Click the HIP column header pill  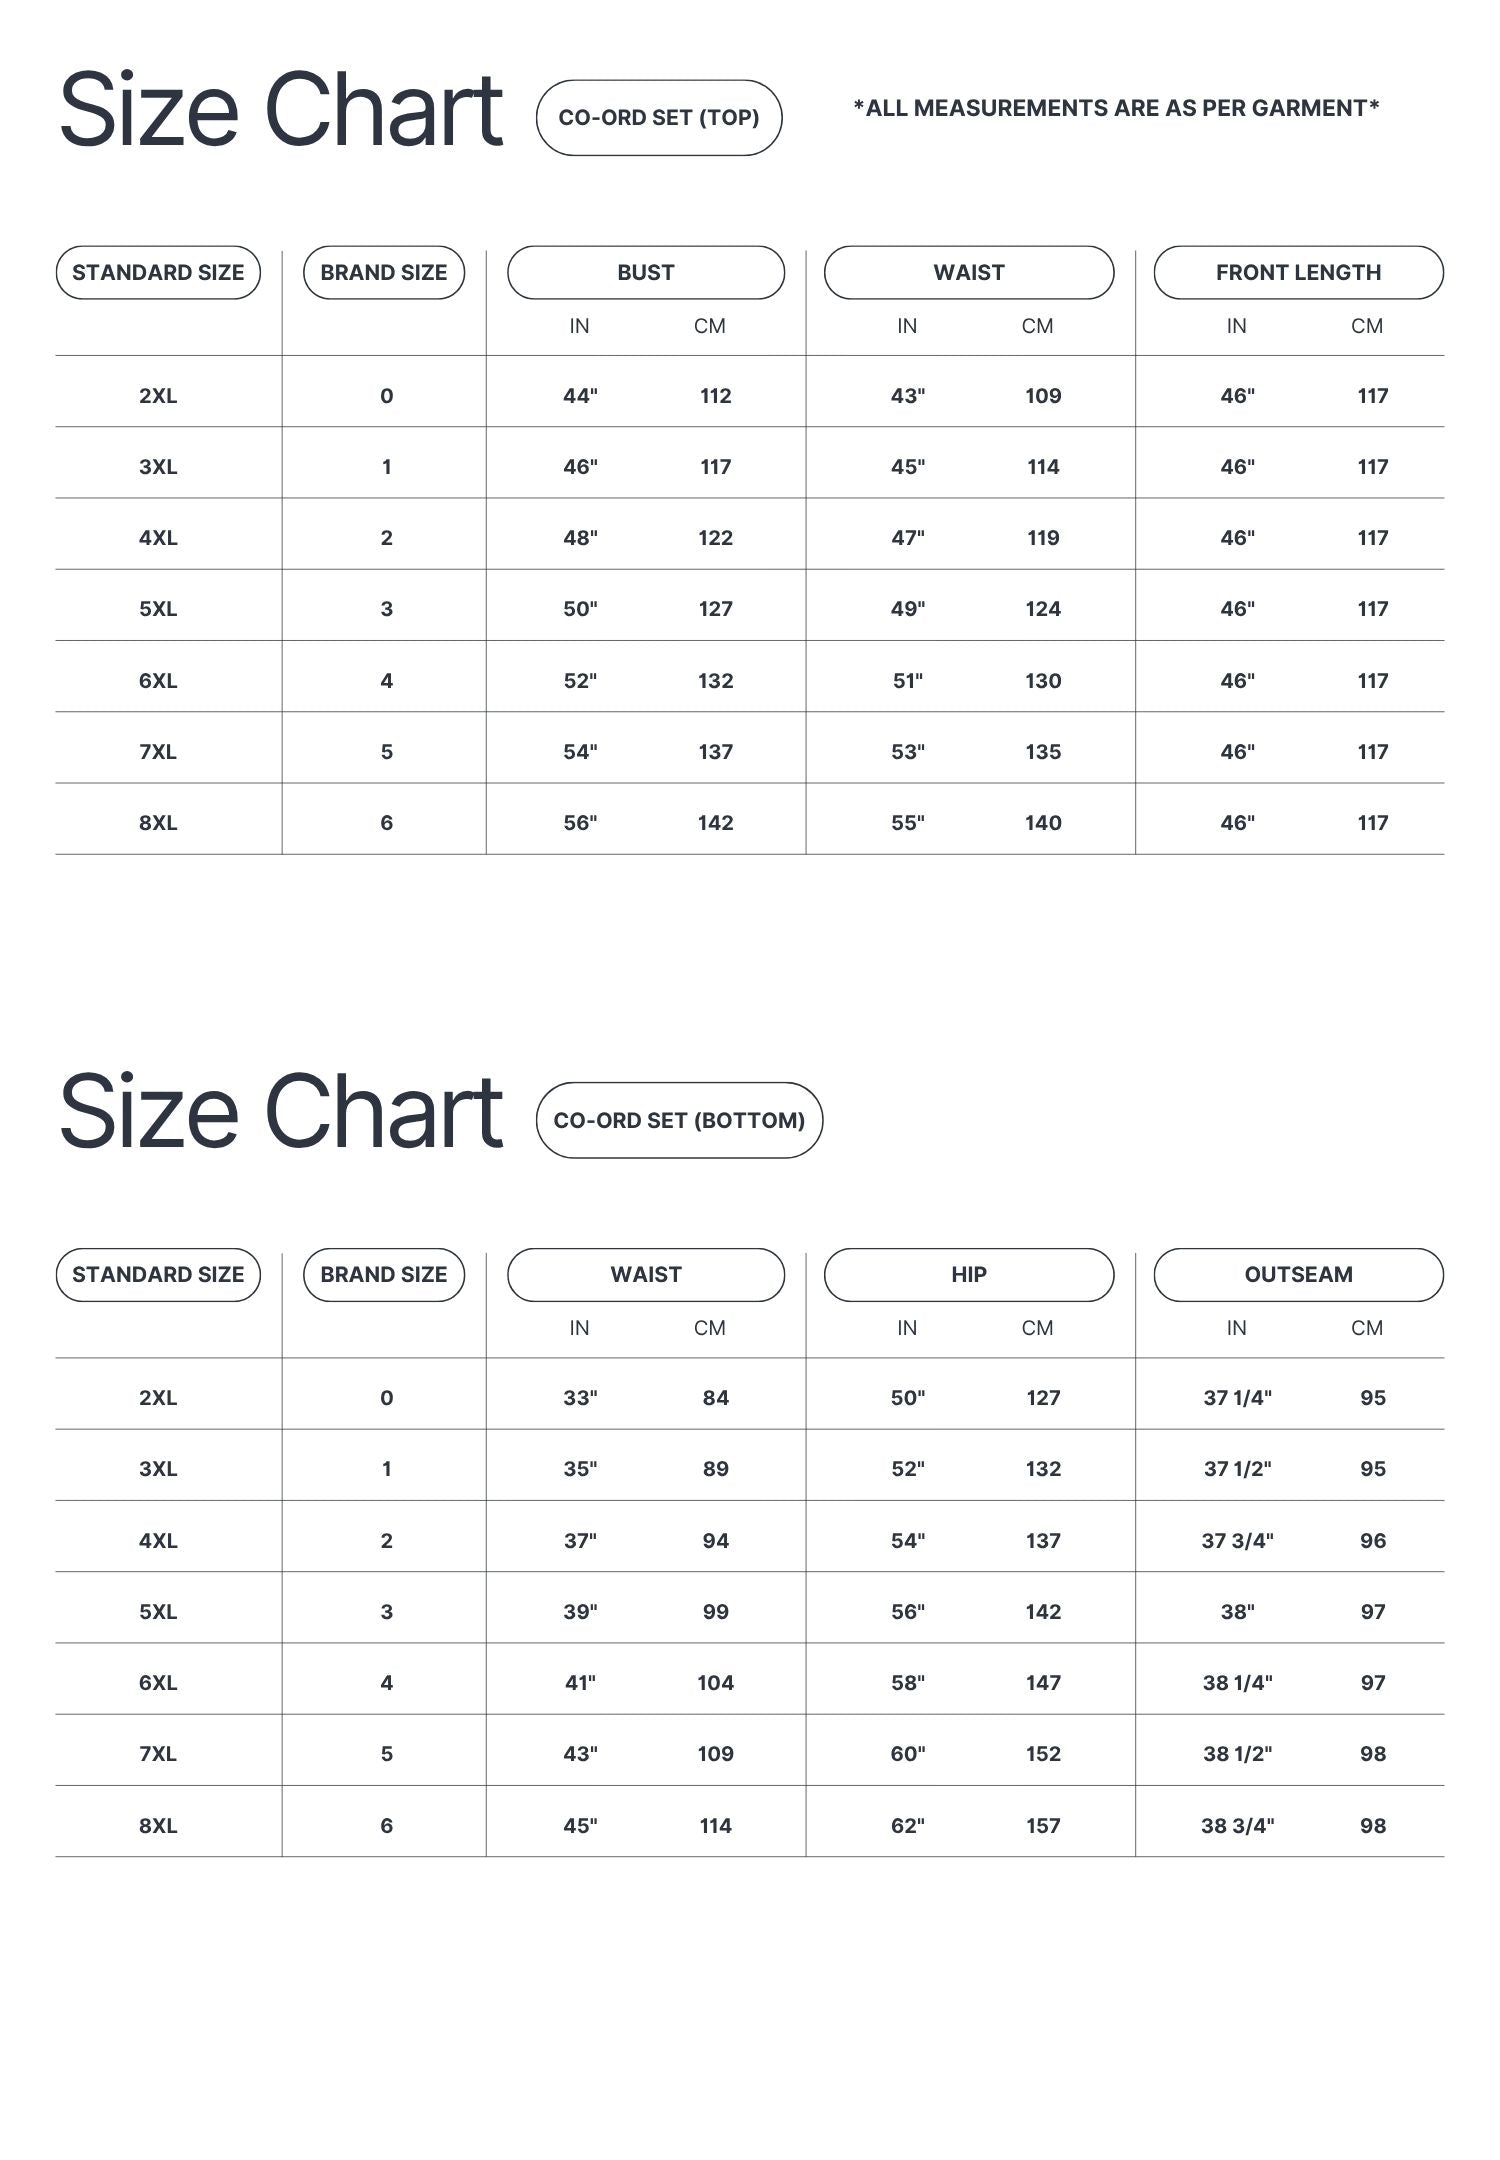click(968, 1275)
